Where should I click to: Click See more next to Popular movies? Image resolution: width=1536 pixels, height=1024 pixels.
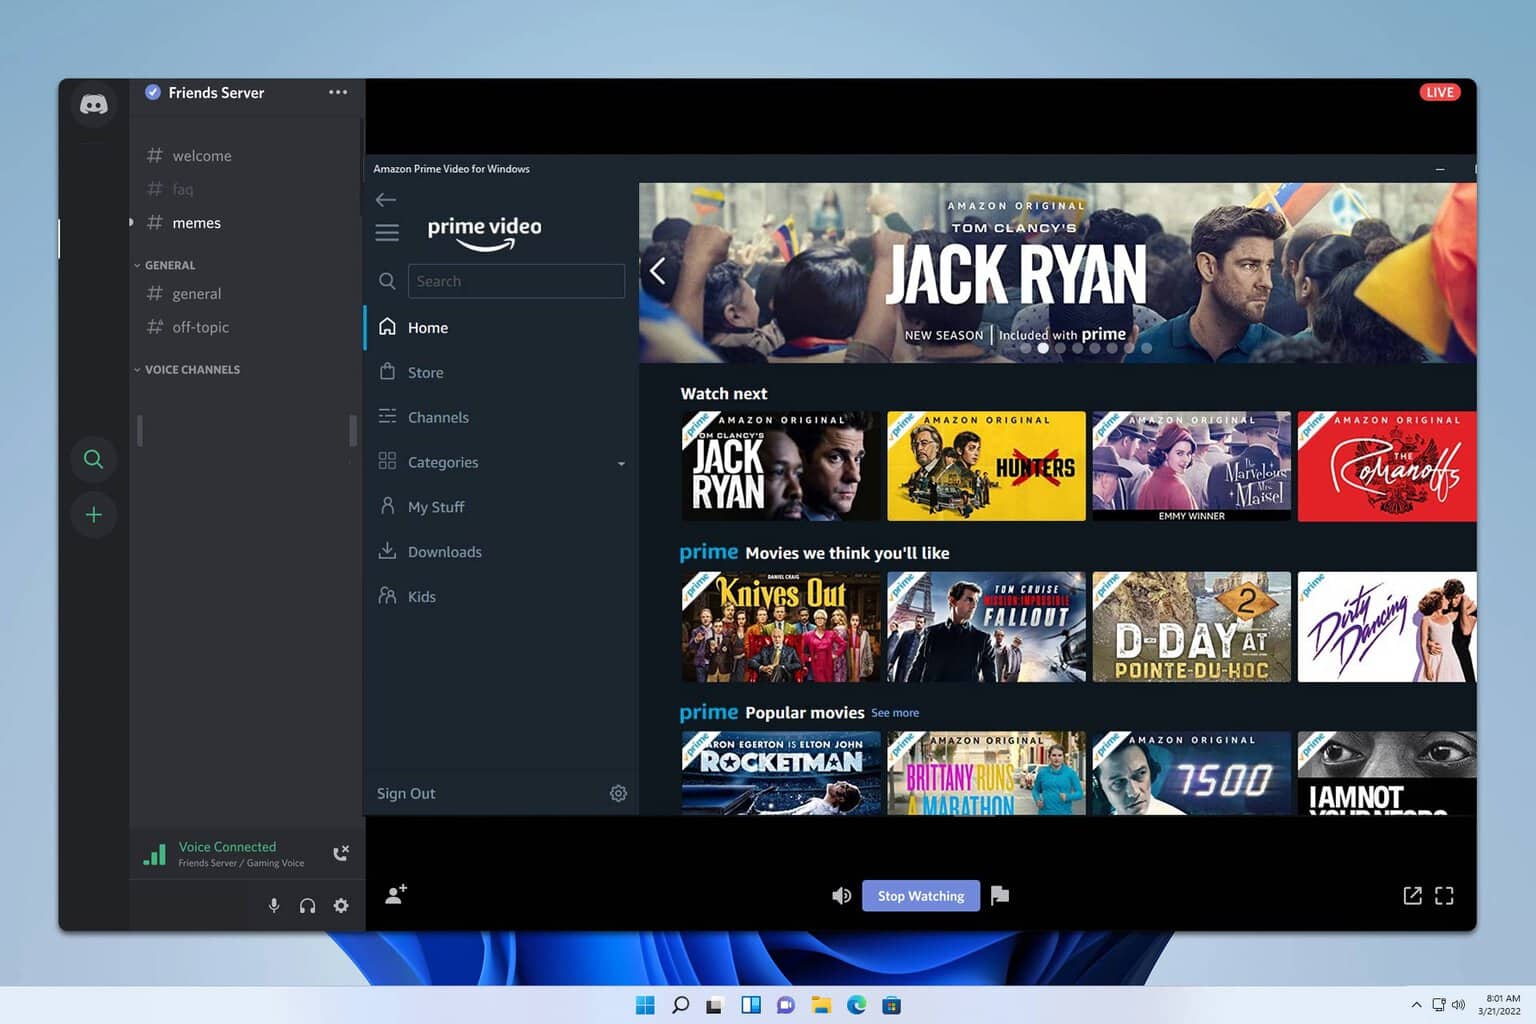(895, 713)
